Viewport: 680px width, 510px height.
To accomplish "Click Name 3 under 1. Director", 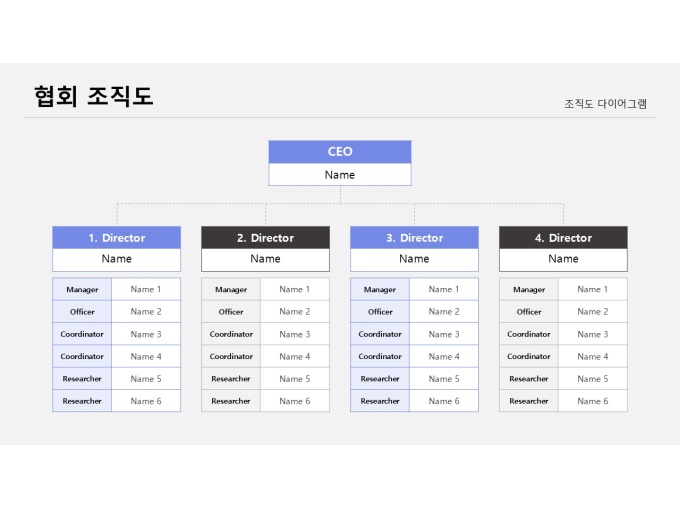I will (145, 334).
